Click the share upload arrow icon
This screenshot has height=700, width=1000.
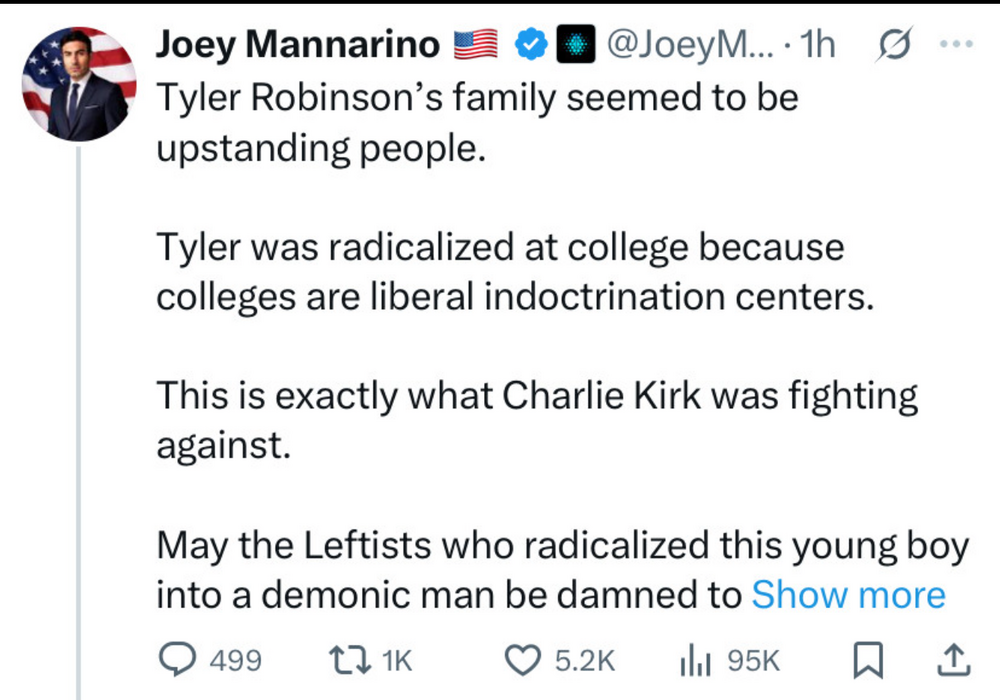(951, 659)
